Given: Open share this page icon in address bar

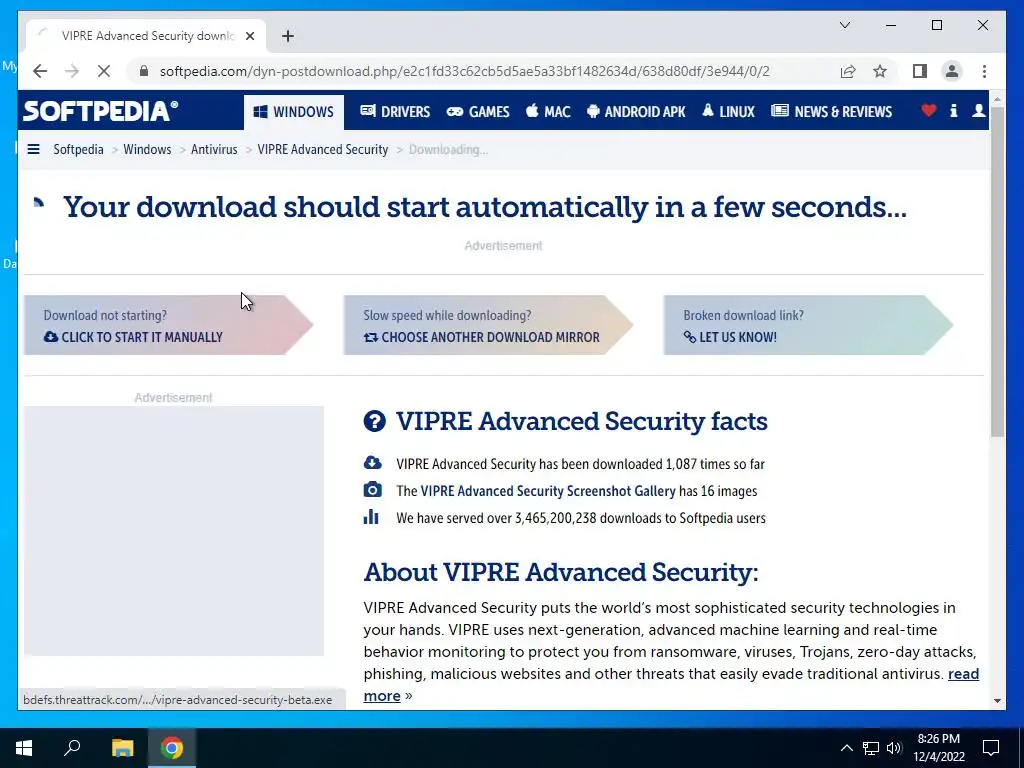Looking at the screenshot, I should point(848,71).
